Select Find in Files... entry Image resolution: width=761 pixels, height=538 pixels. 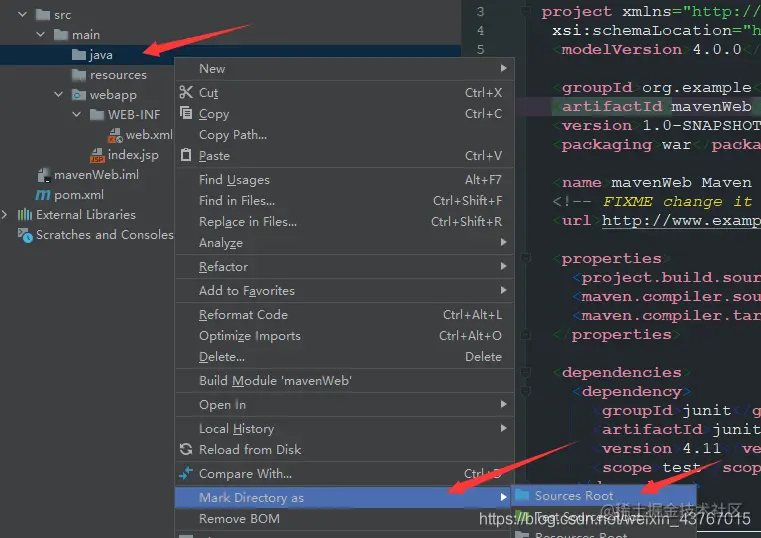344,200
